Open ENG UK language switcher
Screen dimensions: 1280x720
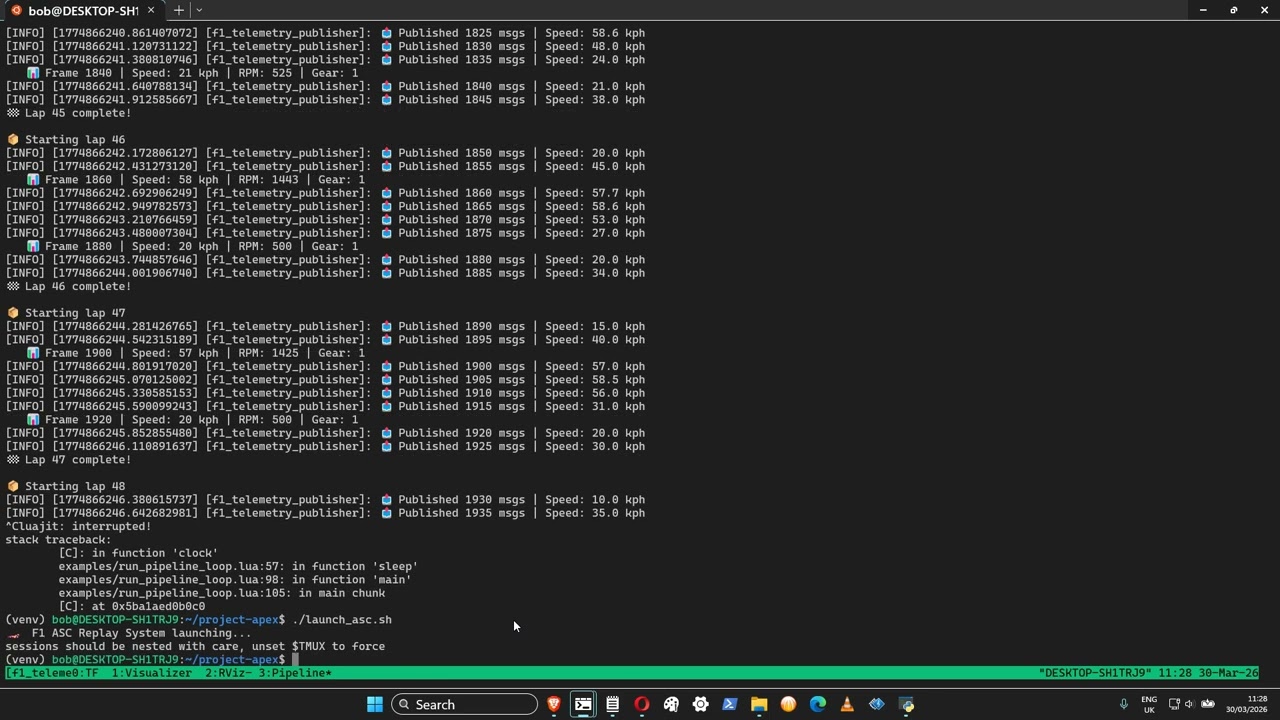pyautogui.click(x=1149, y=704)
